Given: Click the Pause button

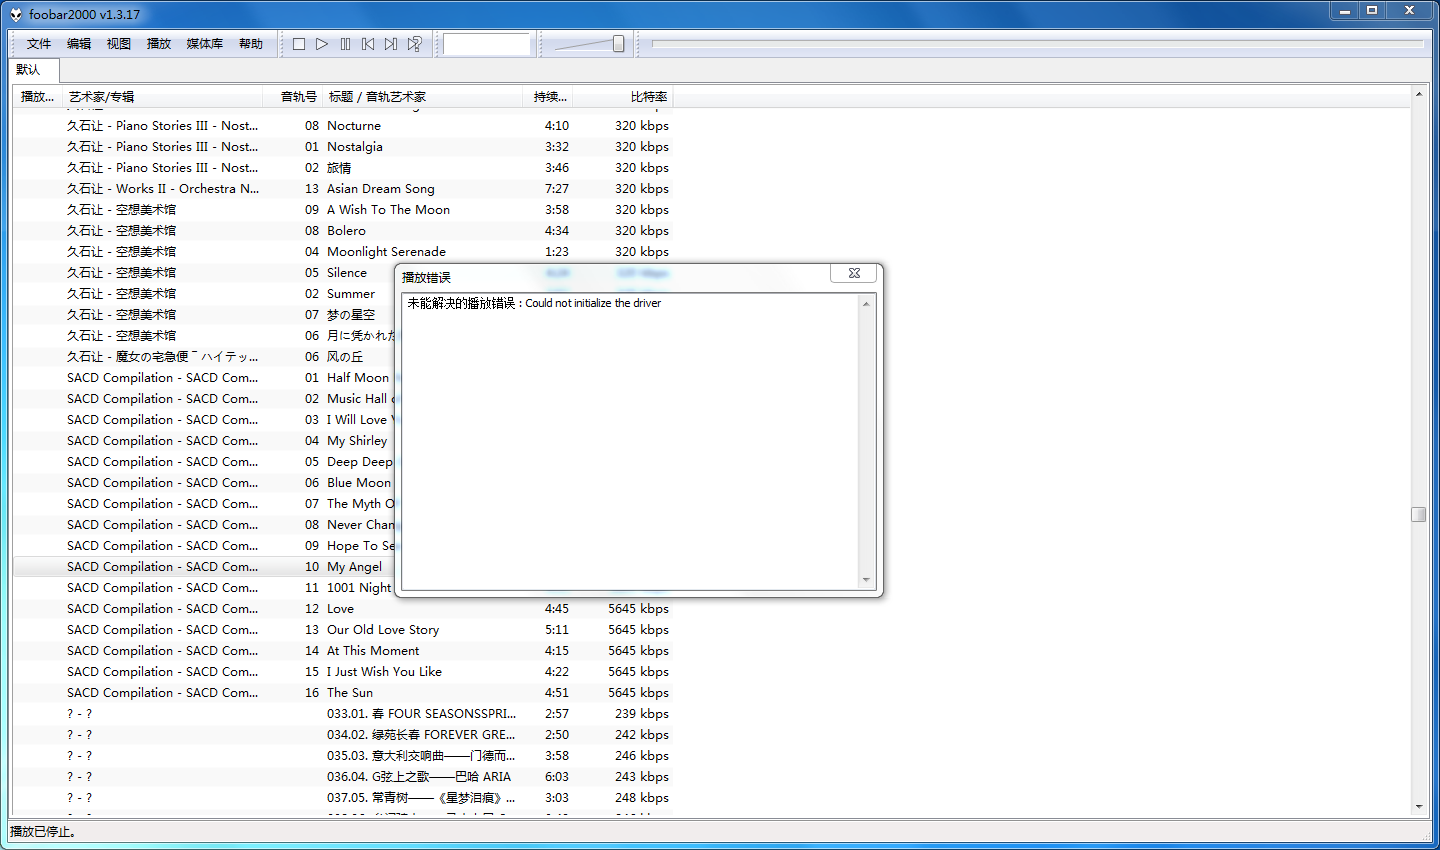Looking at the screenshot, I should 345,44.
